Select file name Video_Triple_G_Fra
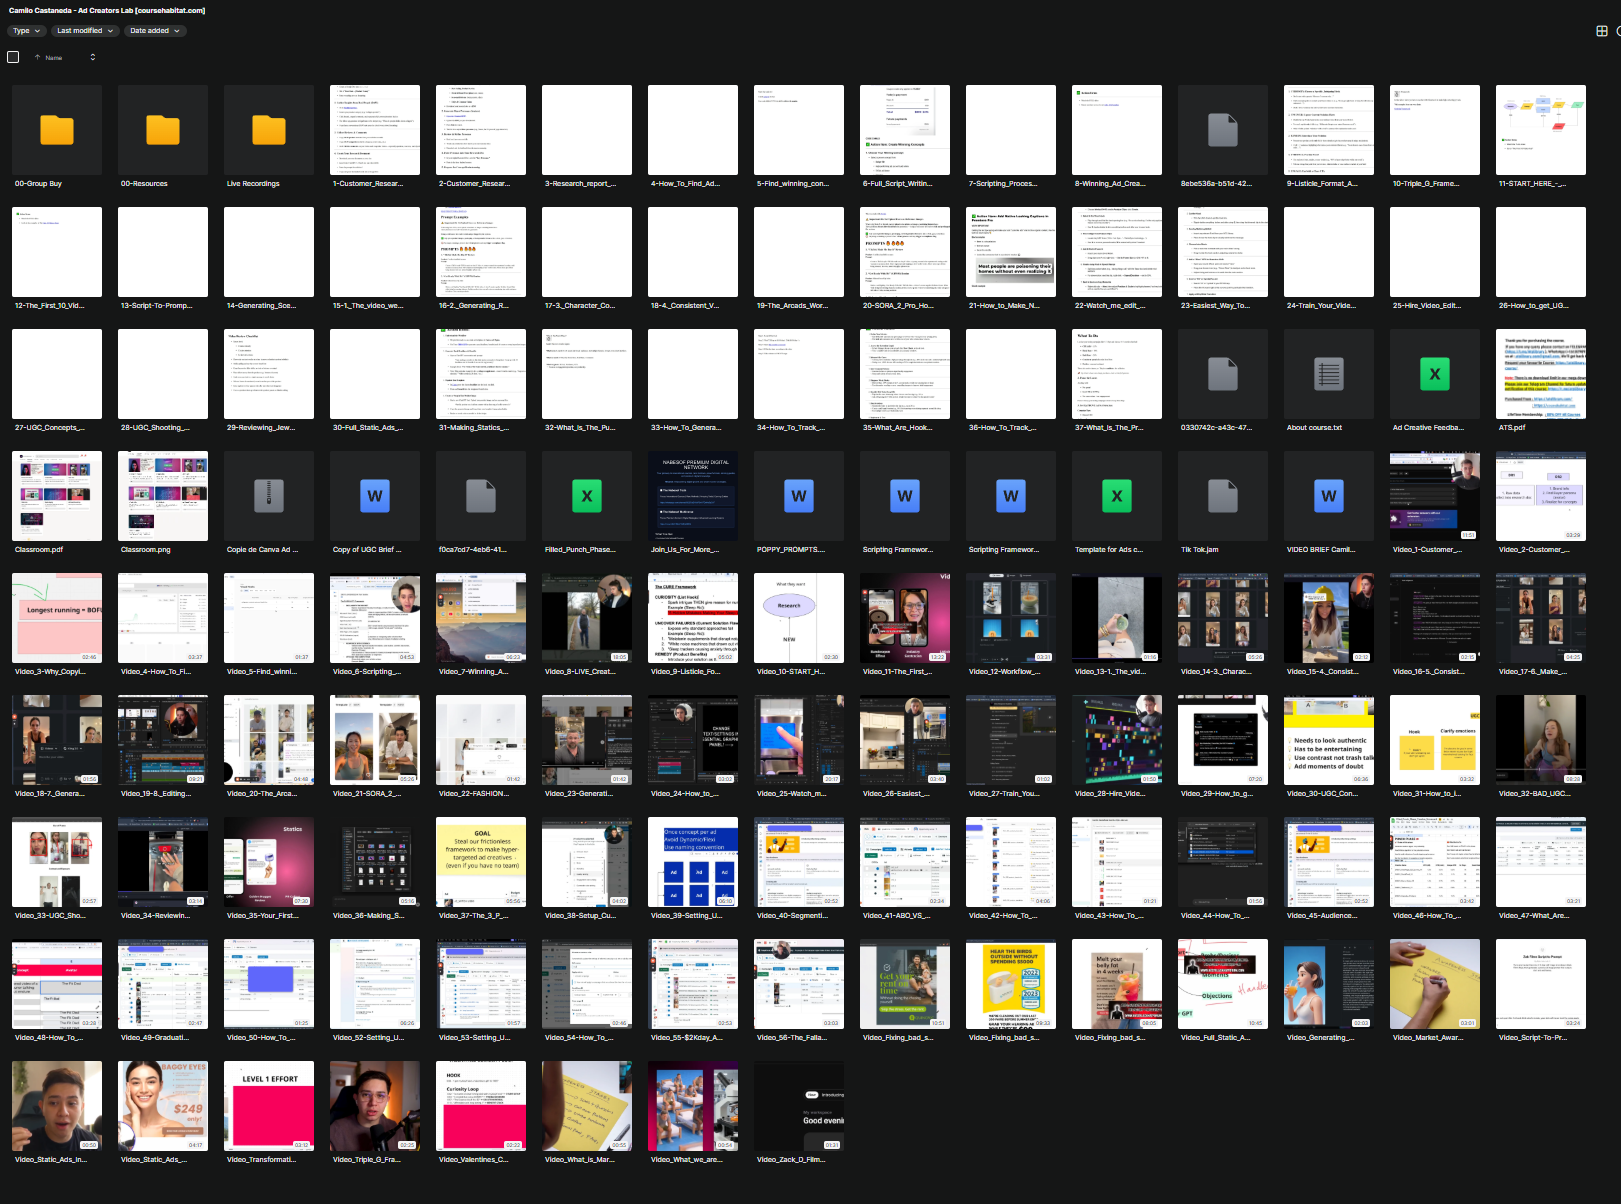The width and height of the screenshot is (1621, 1204). click(x=366, y=1160)
